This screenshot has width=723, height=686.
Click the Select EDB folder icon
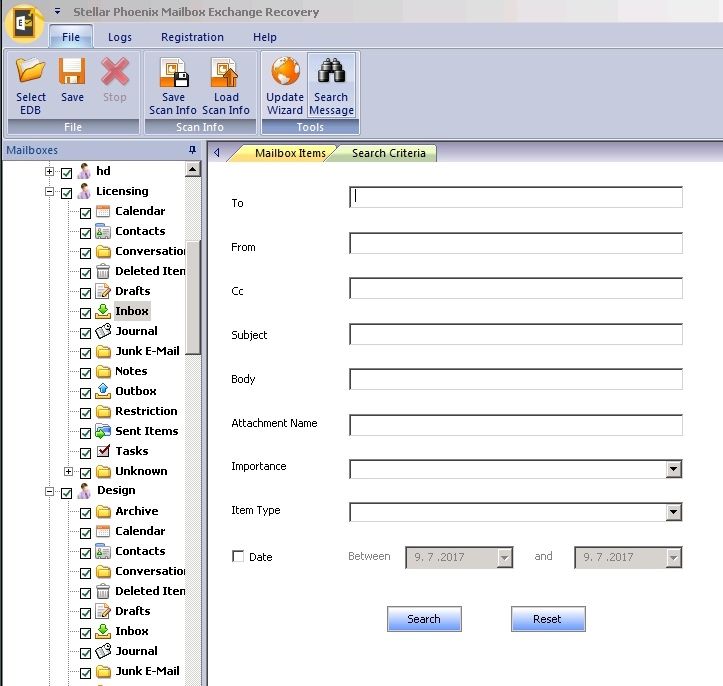point(30,71)
